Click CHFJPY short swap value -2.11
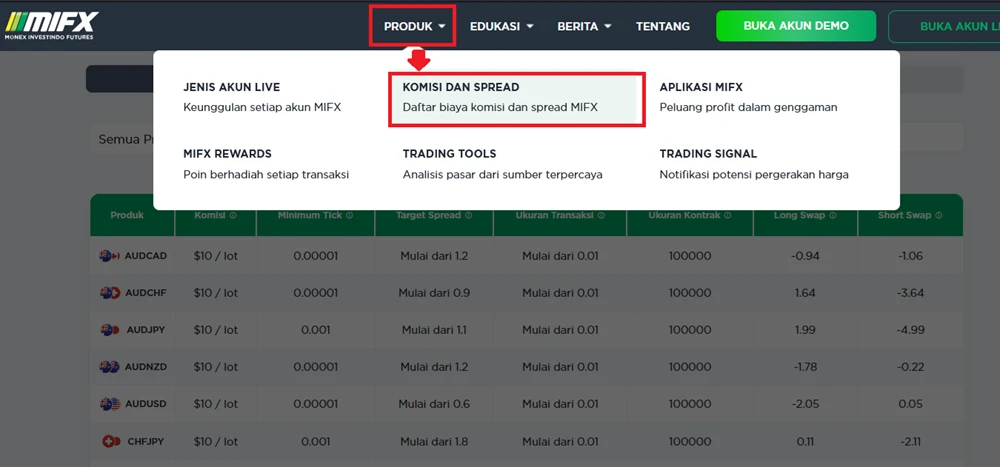 click(x=910, y=441)
